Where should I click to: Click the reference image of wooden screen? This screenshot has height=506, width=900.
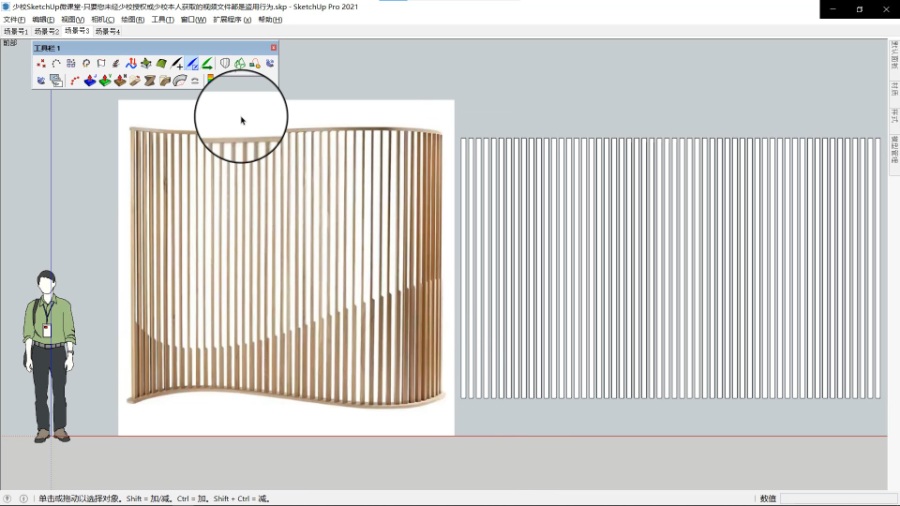tap(286, 267)
